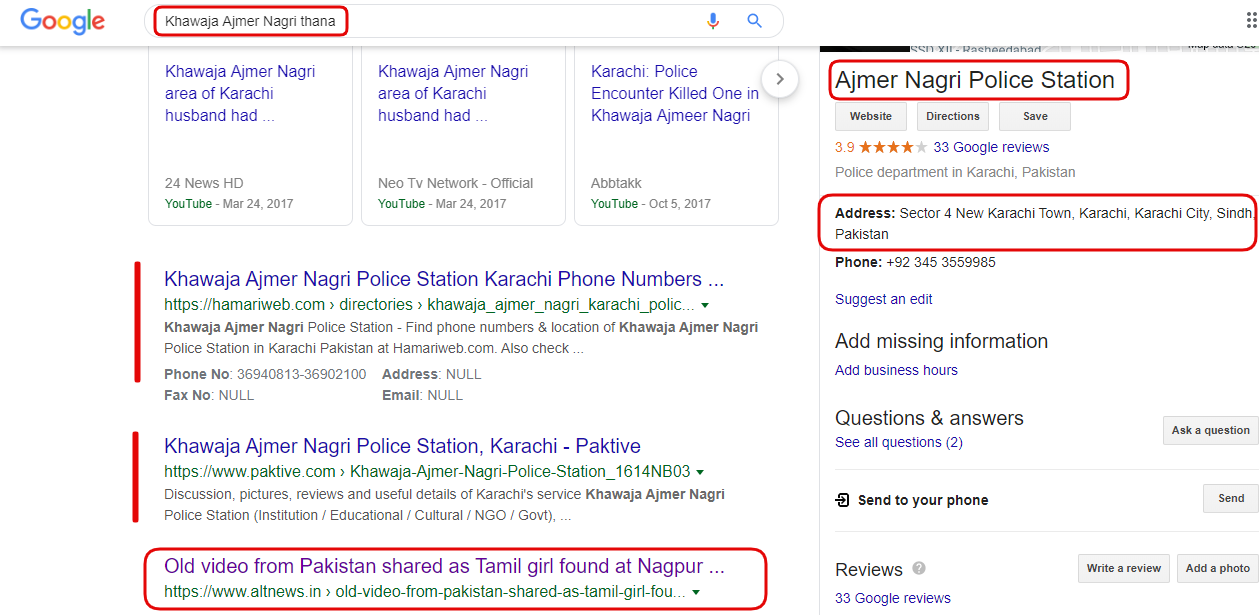Click the 3.9 rating number

point(845,147)
